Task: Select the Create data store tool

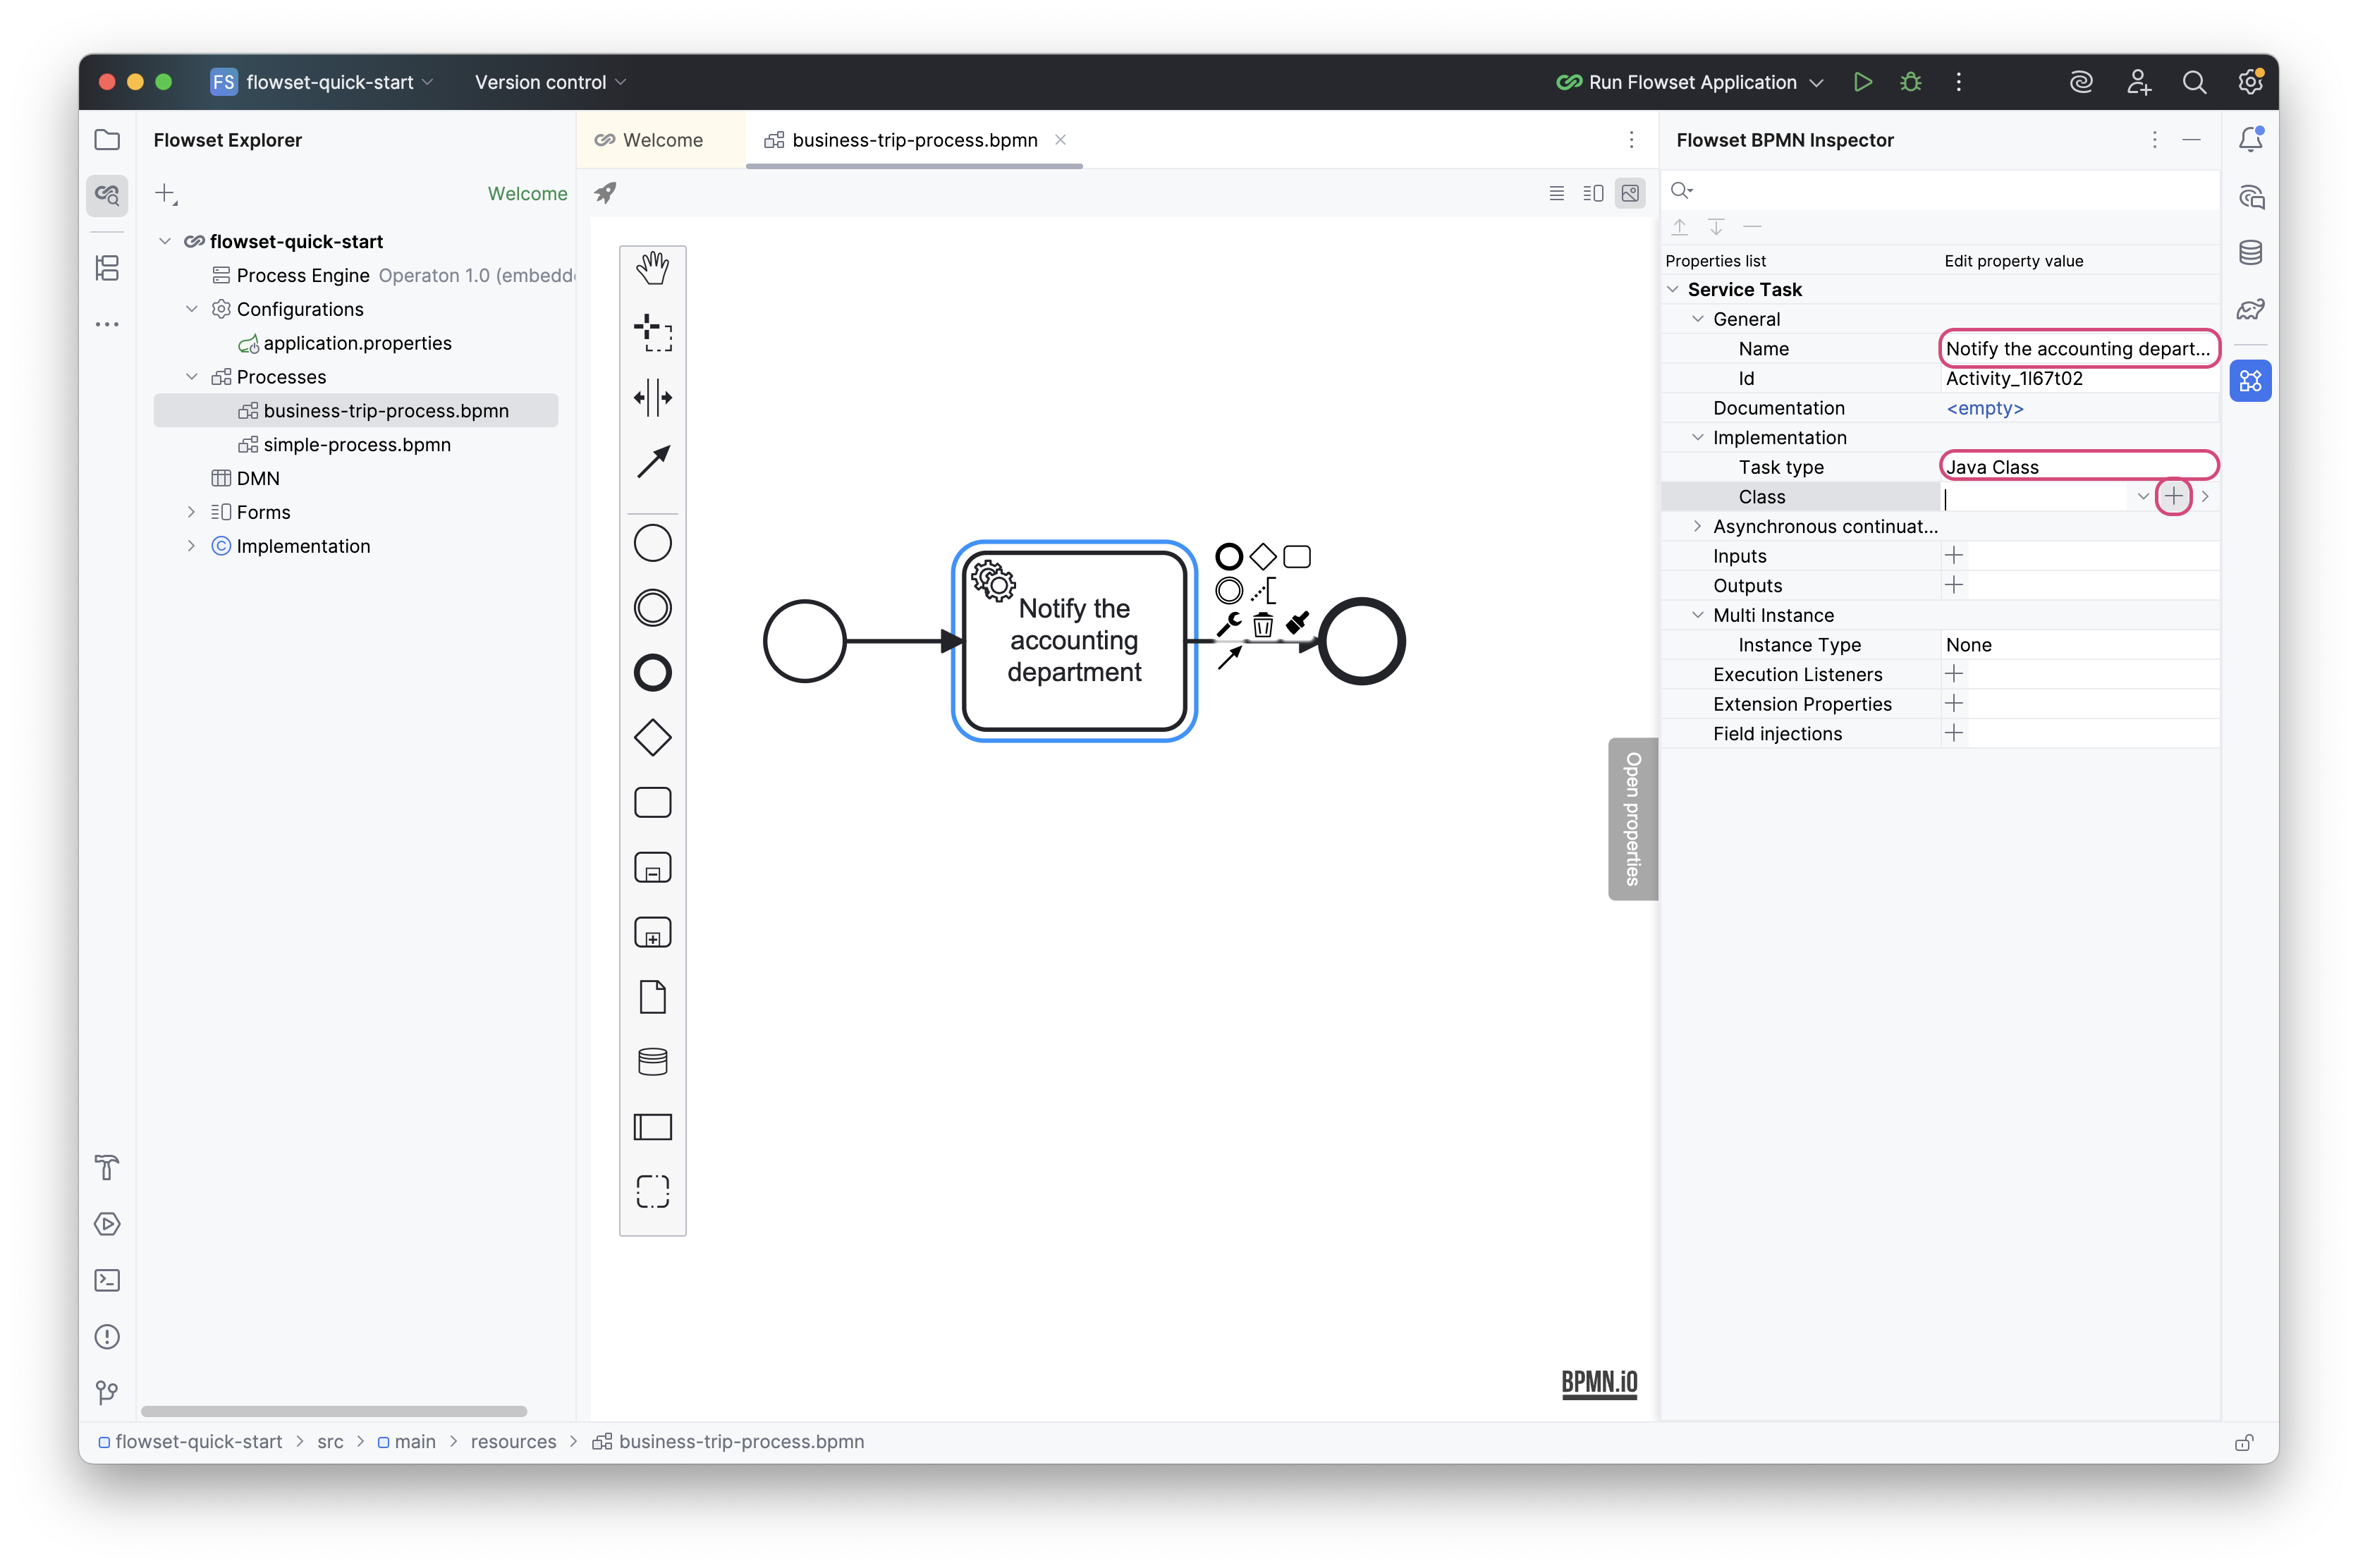Action: [x=653, y=1061]
